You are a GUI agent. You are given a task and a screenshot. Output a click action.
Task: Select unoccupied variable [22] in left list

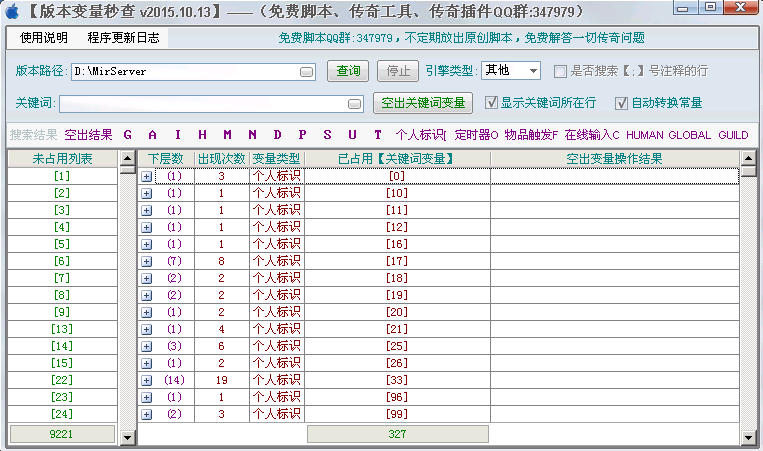(62, 380)
